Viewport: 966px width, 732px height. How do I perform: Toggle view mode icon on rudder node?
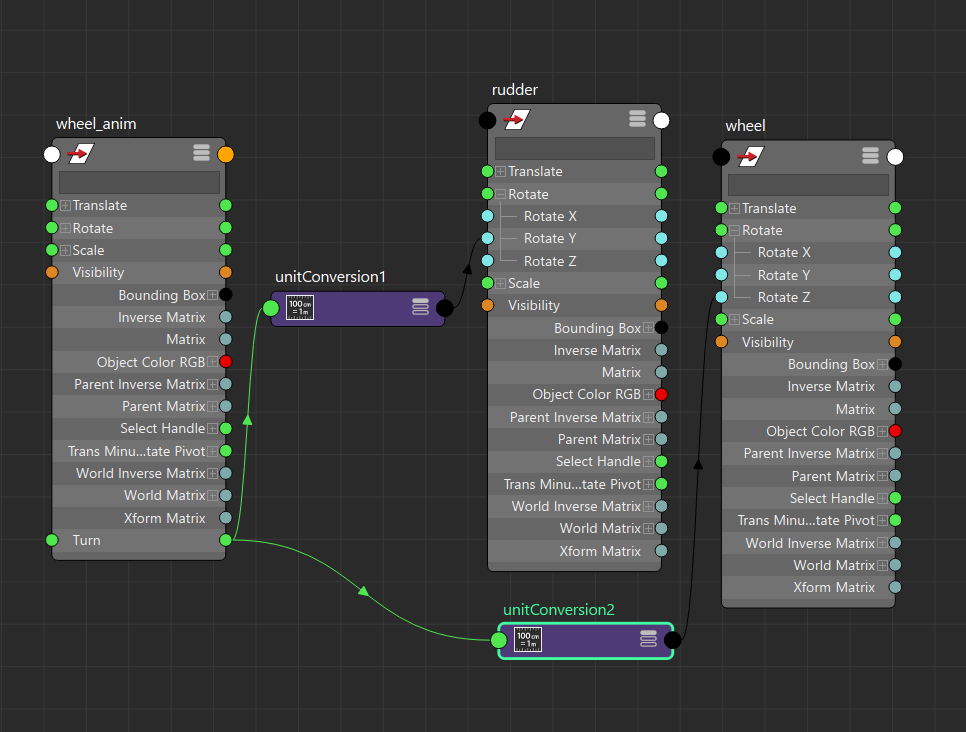click(637, 119)
